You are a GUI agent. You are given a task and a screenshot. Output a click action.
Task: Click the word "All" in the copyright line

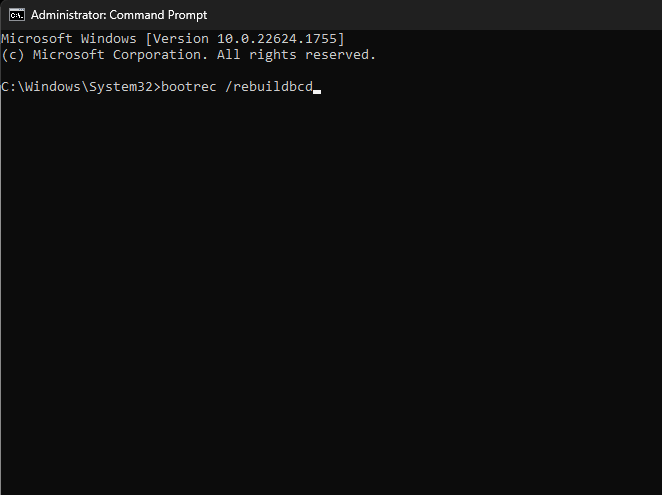point(228,55)
